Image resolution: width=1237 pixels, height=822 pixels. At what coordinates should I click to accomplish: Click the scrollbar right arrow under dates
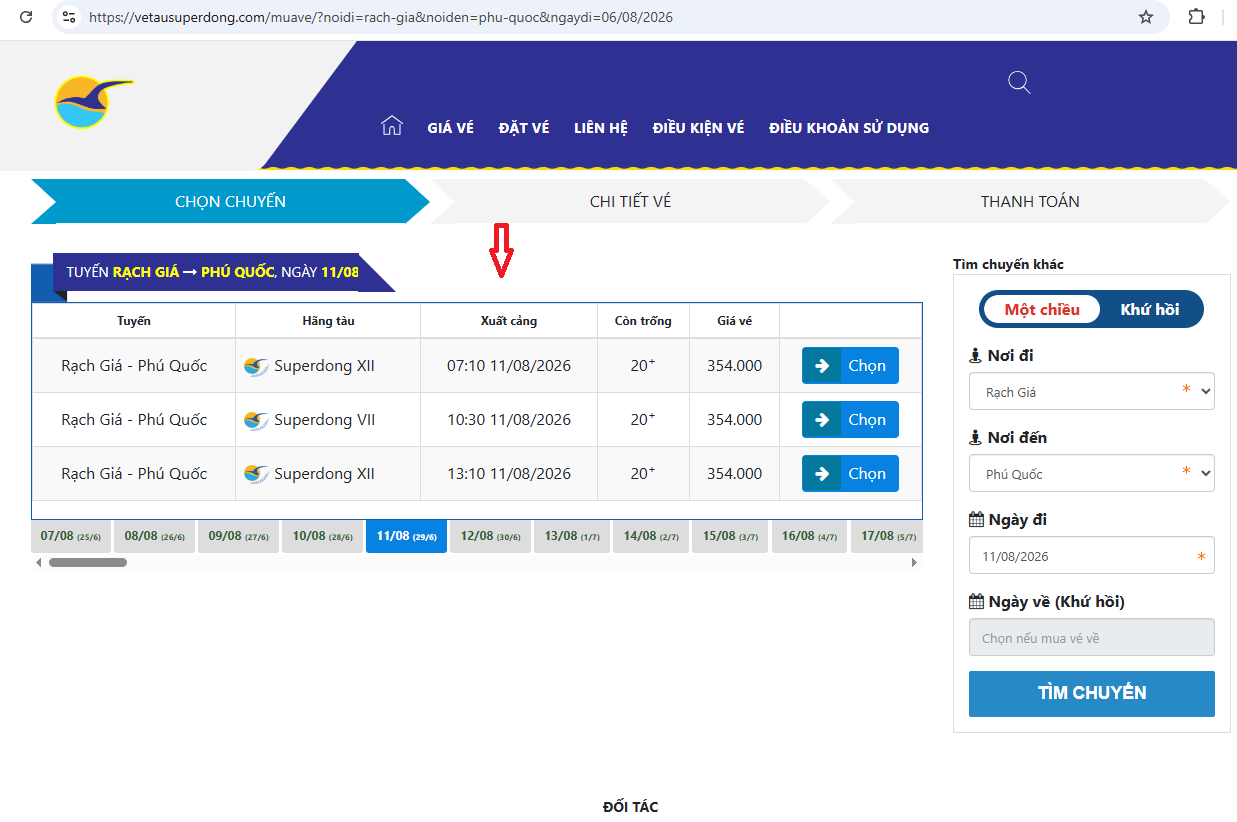point(914,563)
